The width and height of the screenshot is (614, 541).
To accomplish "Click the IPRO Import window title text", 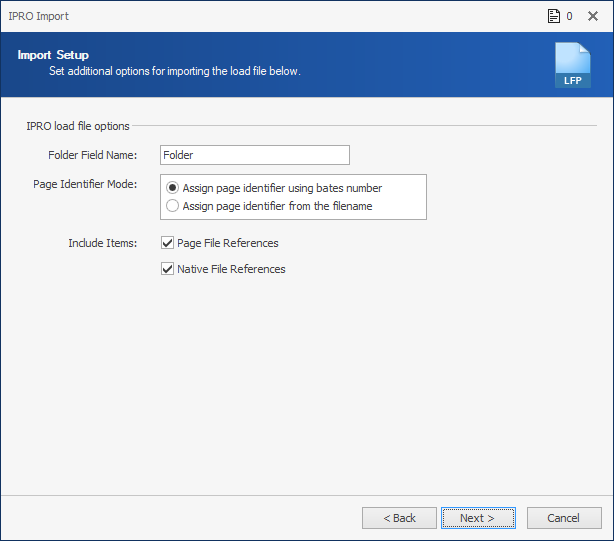I will click(x=38, y=16).
